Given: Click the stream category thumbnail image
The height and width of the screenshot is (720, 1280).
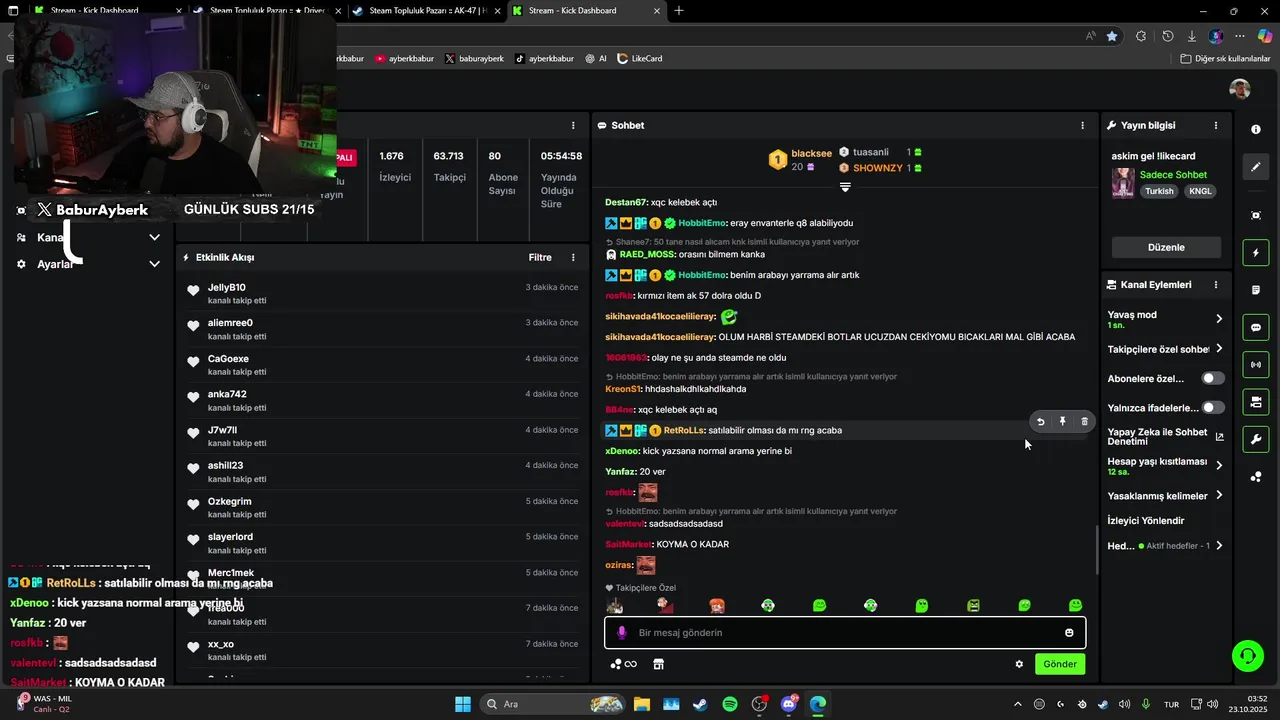Looking at the screenshot, I should point(1123,183).
